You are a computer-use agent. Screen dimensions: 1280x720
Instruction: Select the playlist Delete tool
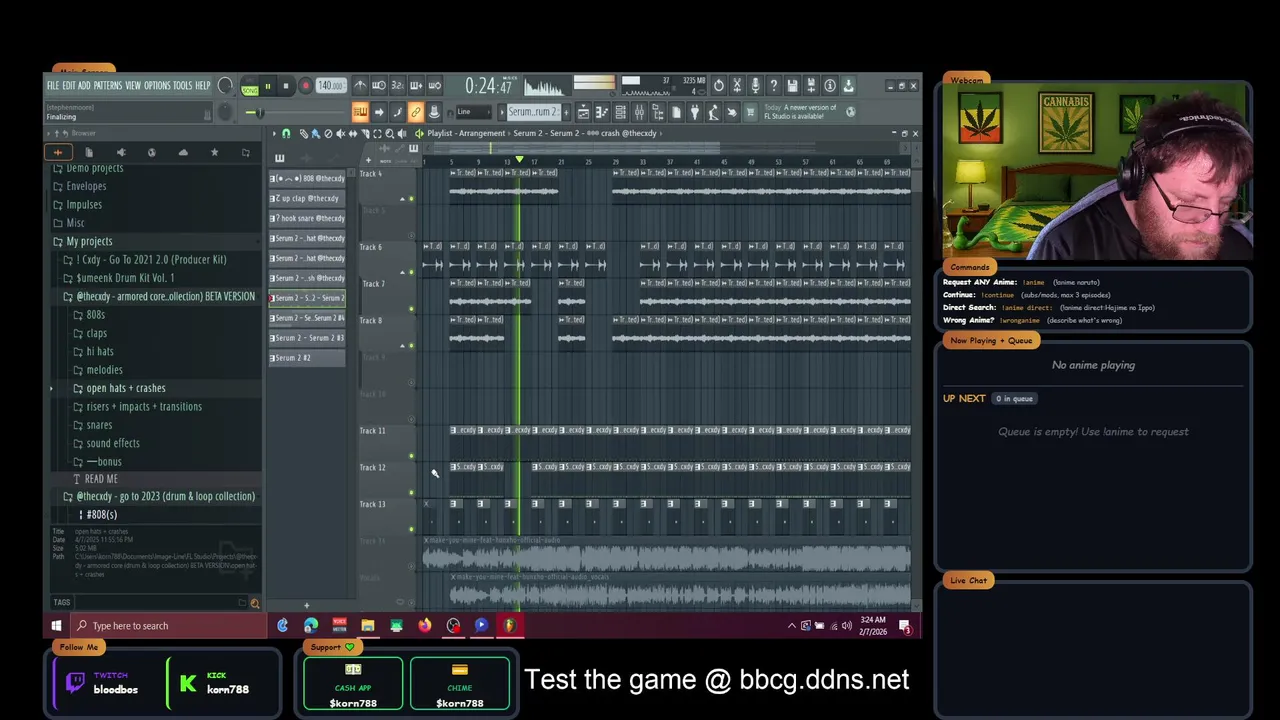click(328, 134)
